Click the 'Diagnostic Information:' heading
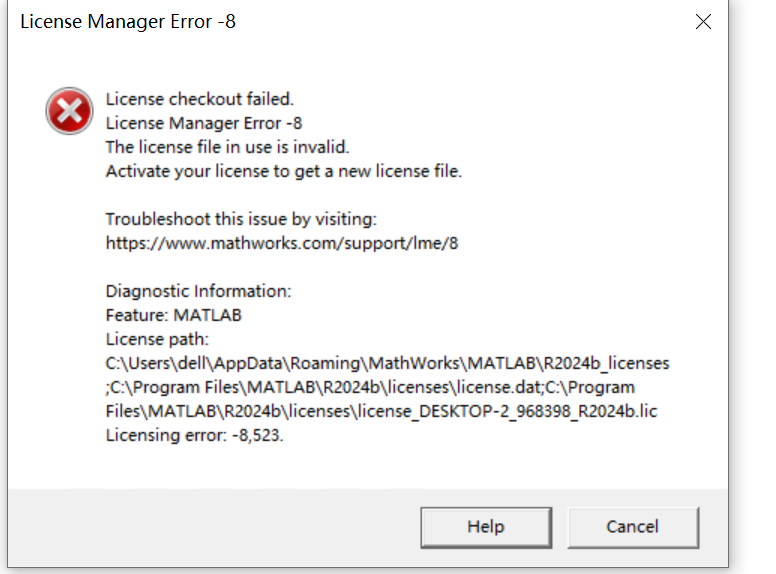Screen dimensions: 776x574 [198, 291]
